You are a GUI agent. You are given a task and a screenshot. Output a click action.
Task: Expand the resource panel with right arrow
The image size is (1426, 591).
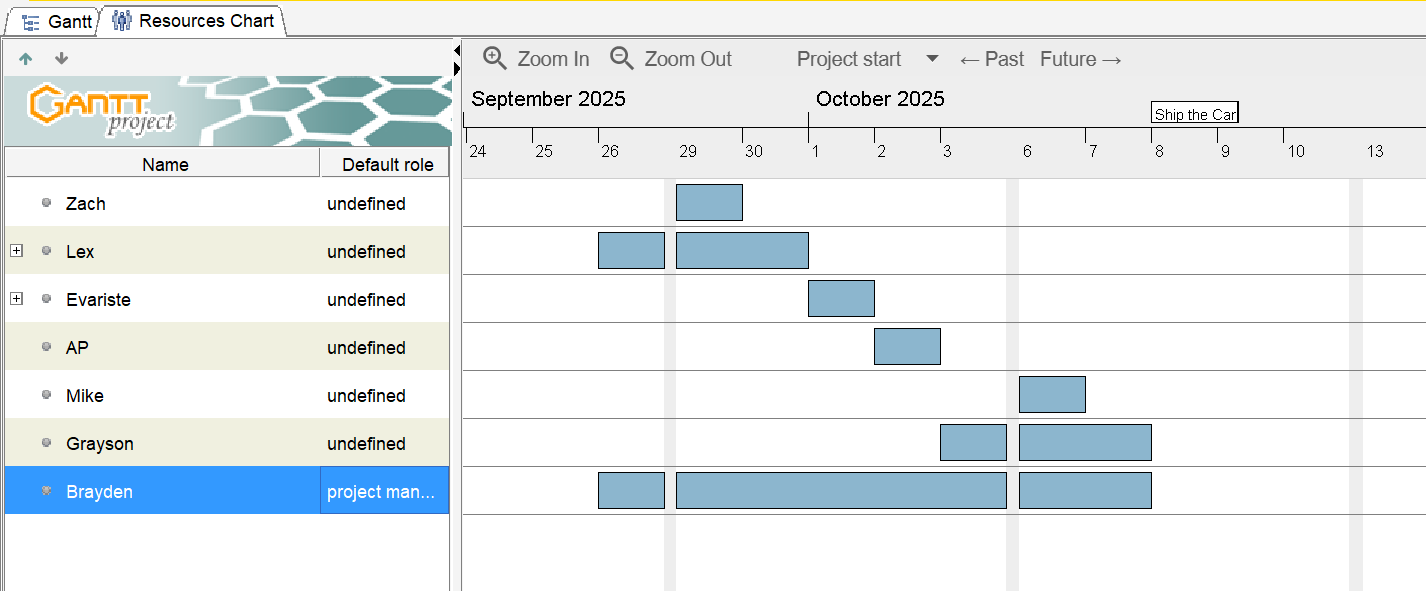(457, 68)
